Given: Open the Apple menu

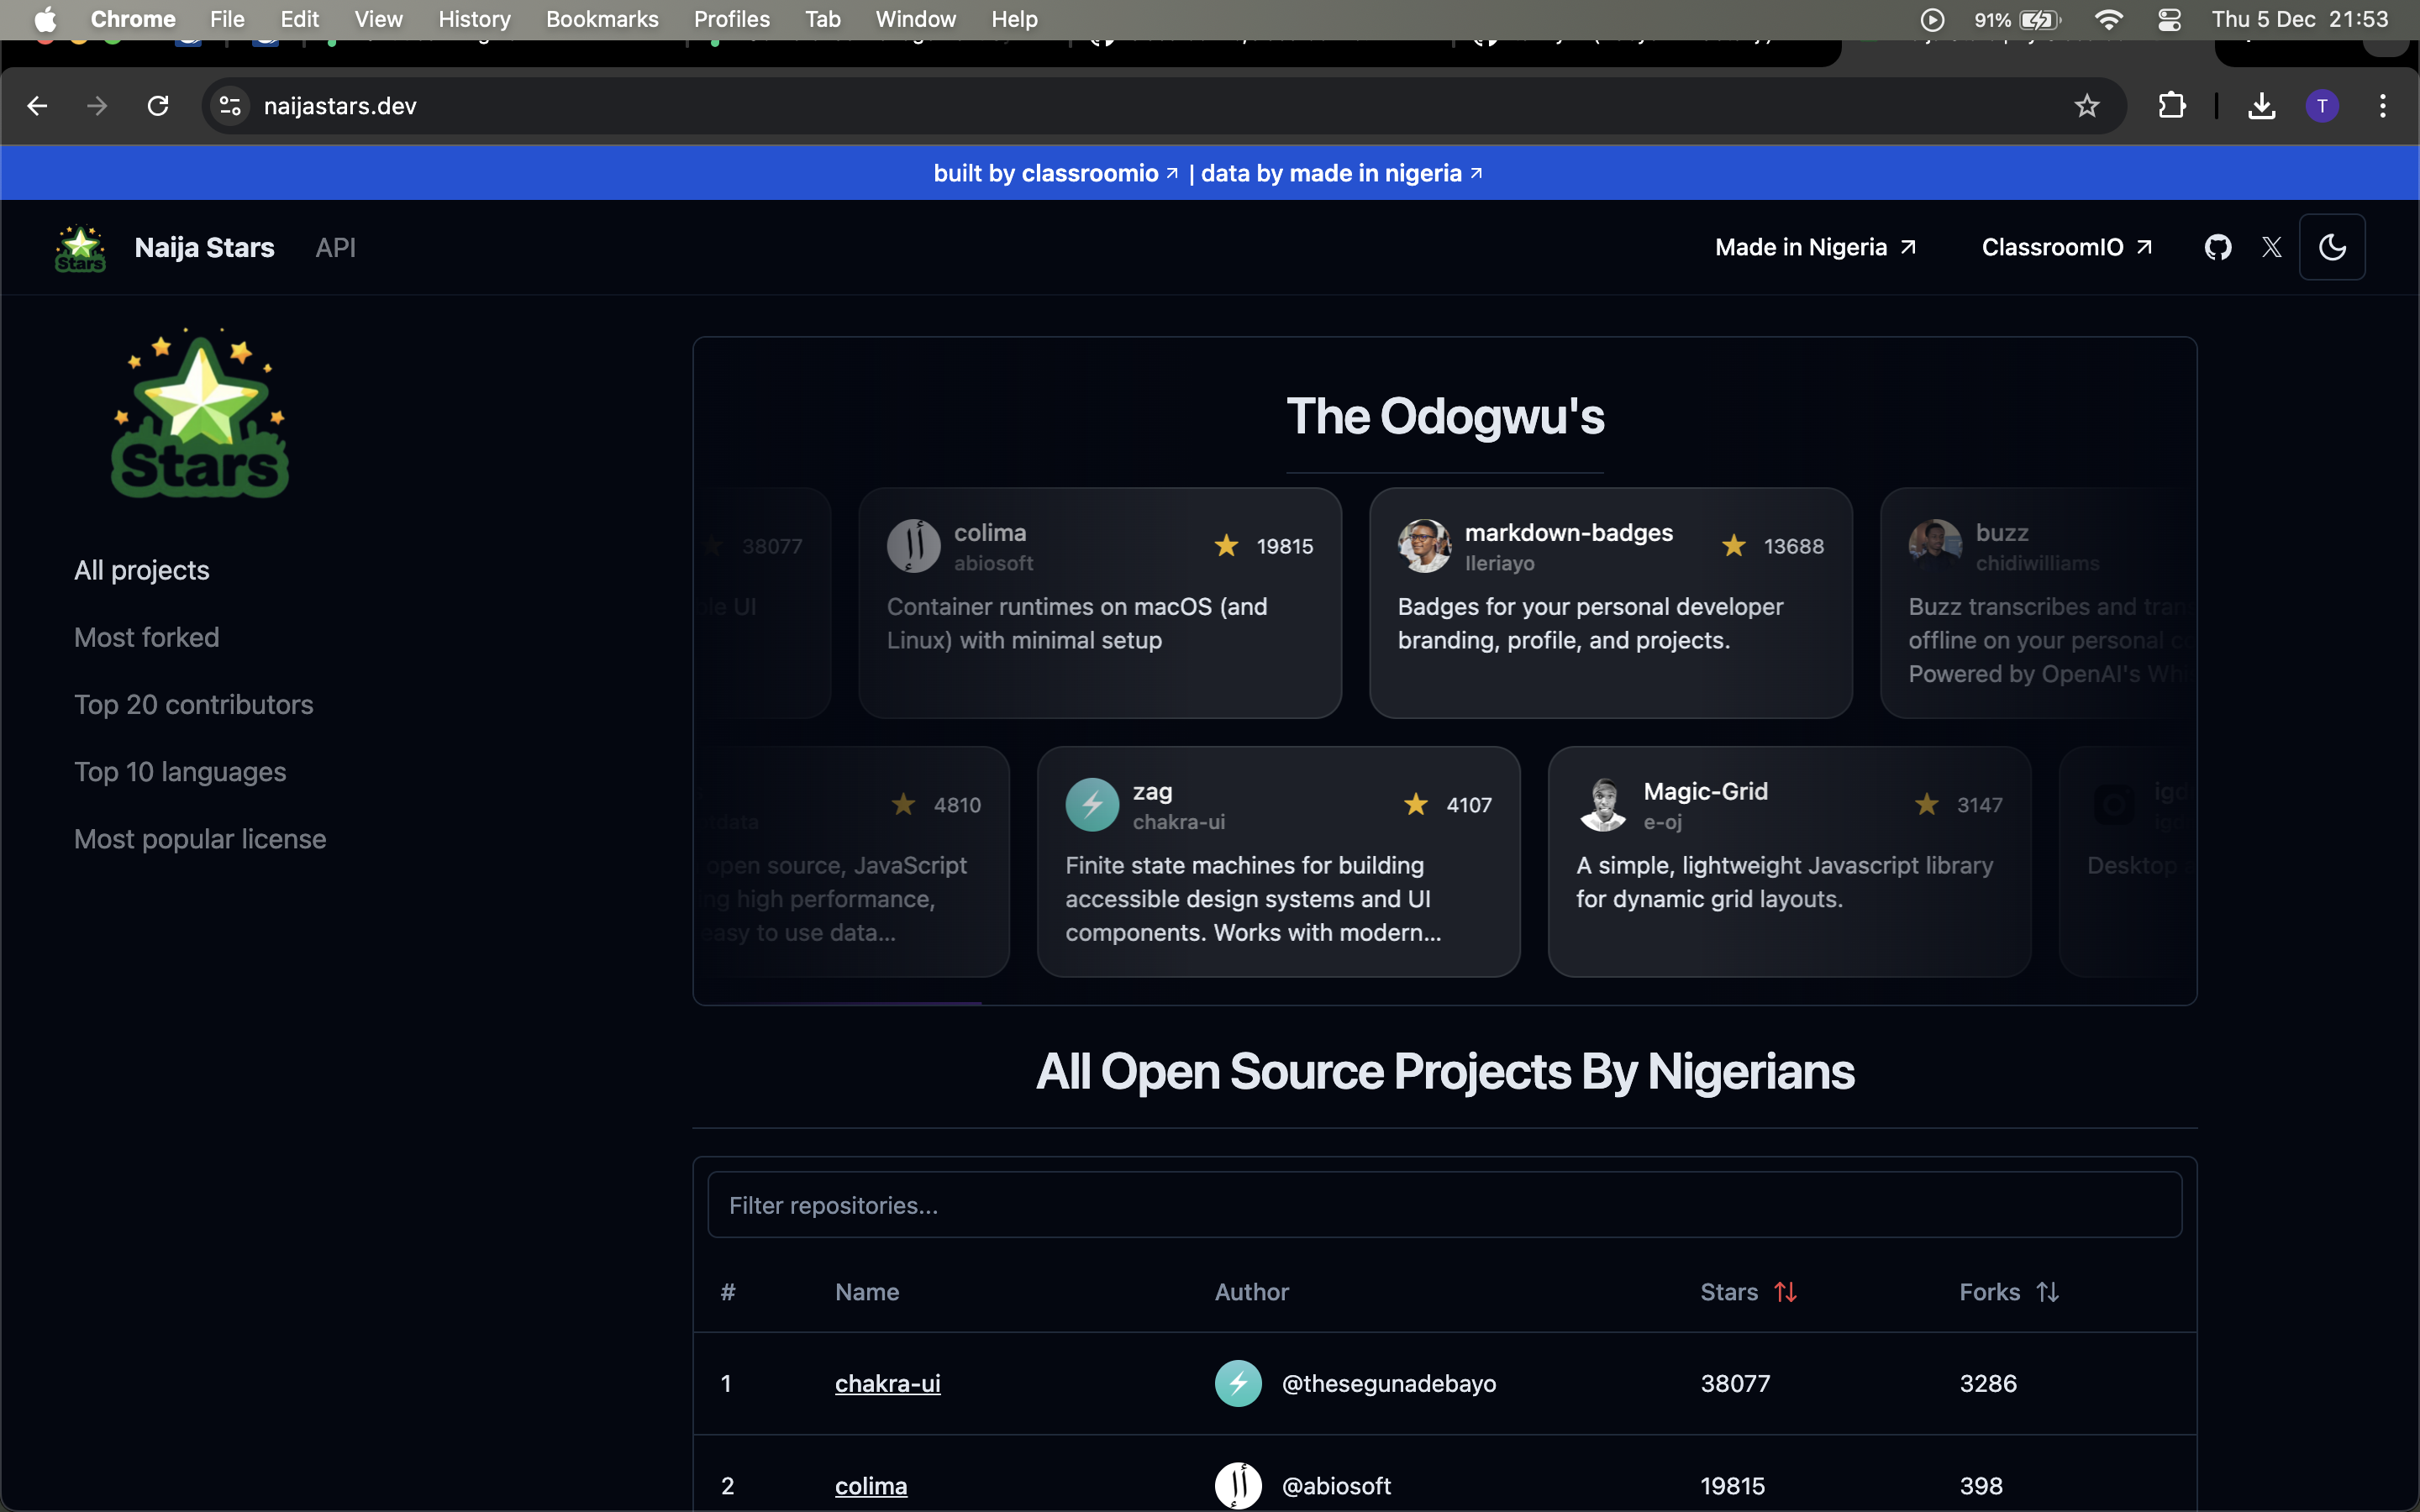Looking at the screenshot, I should (45, 20).
